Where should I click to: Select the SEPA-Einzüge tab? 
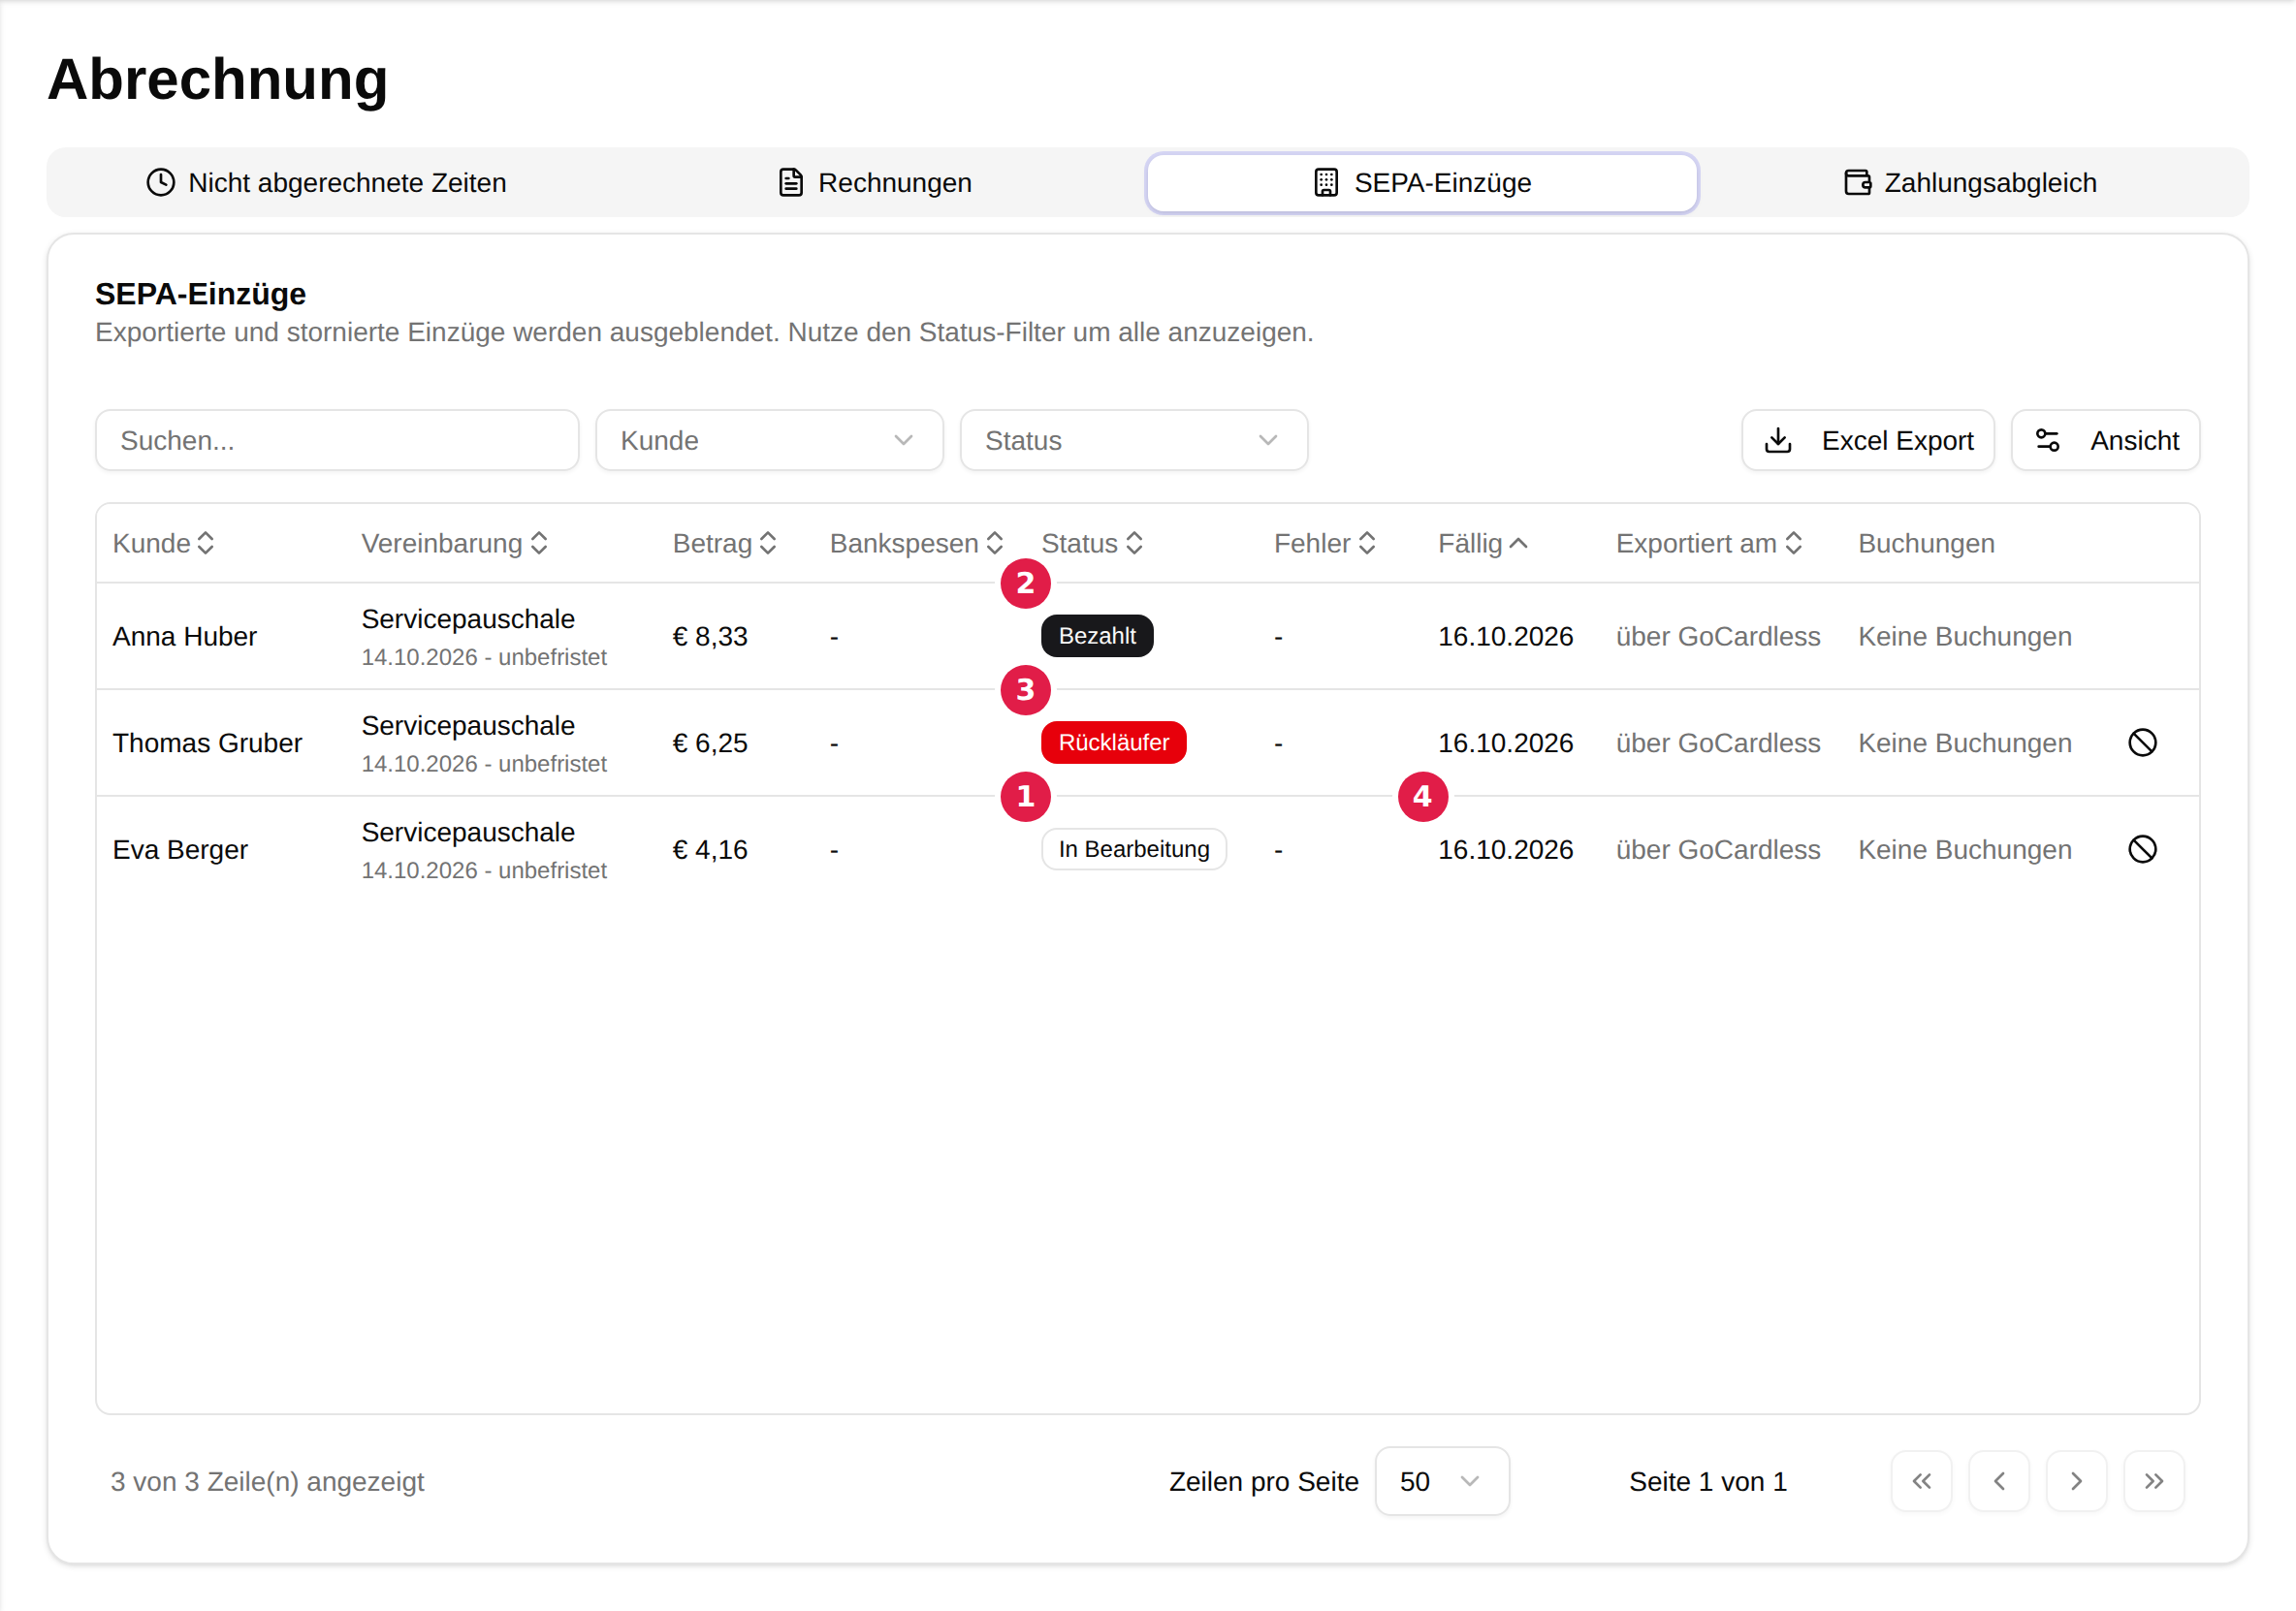click(1421, 183)
